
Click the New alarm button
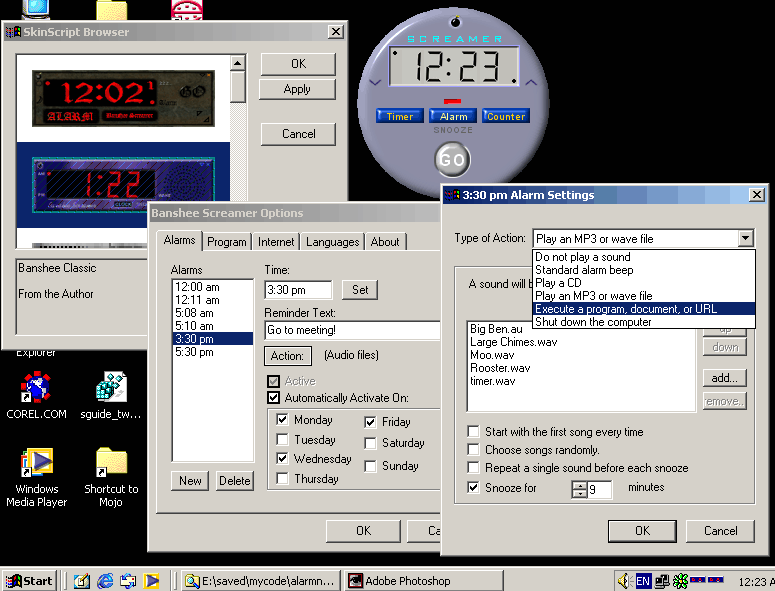coord(190,480)
